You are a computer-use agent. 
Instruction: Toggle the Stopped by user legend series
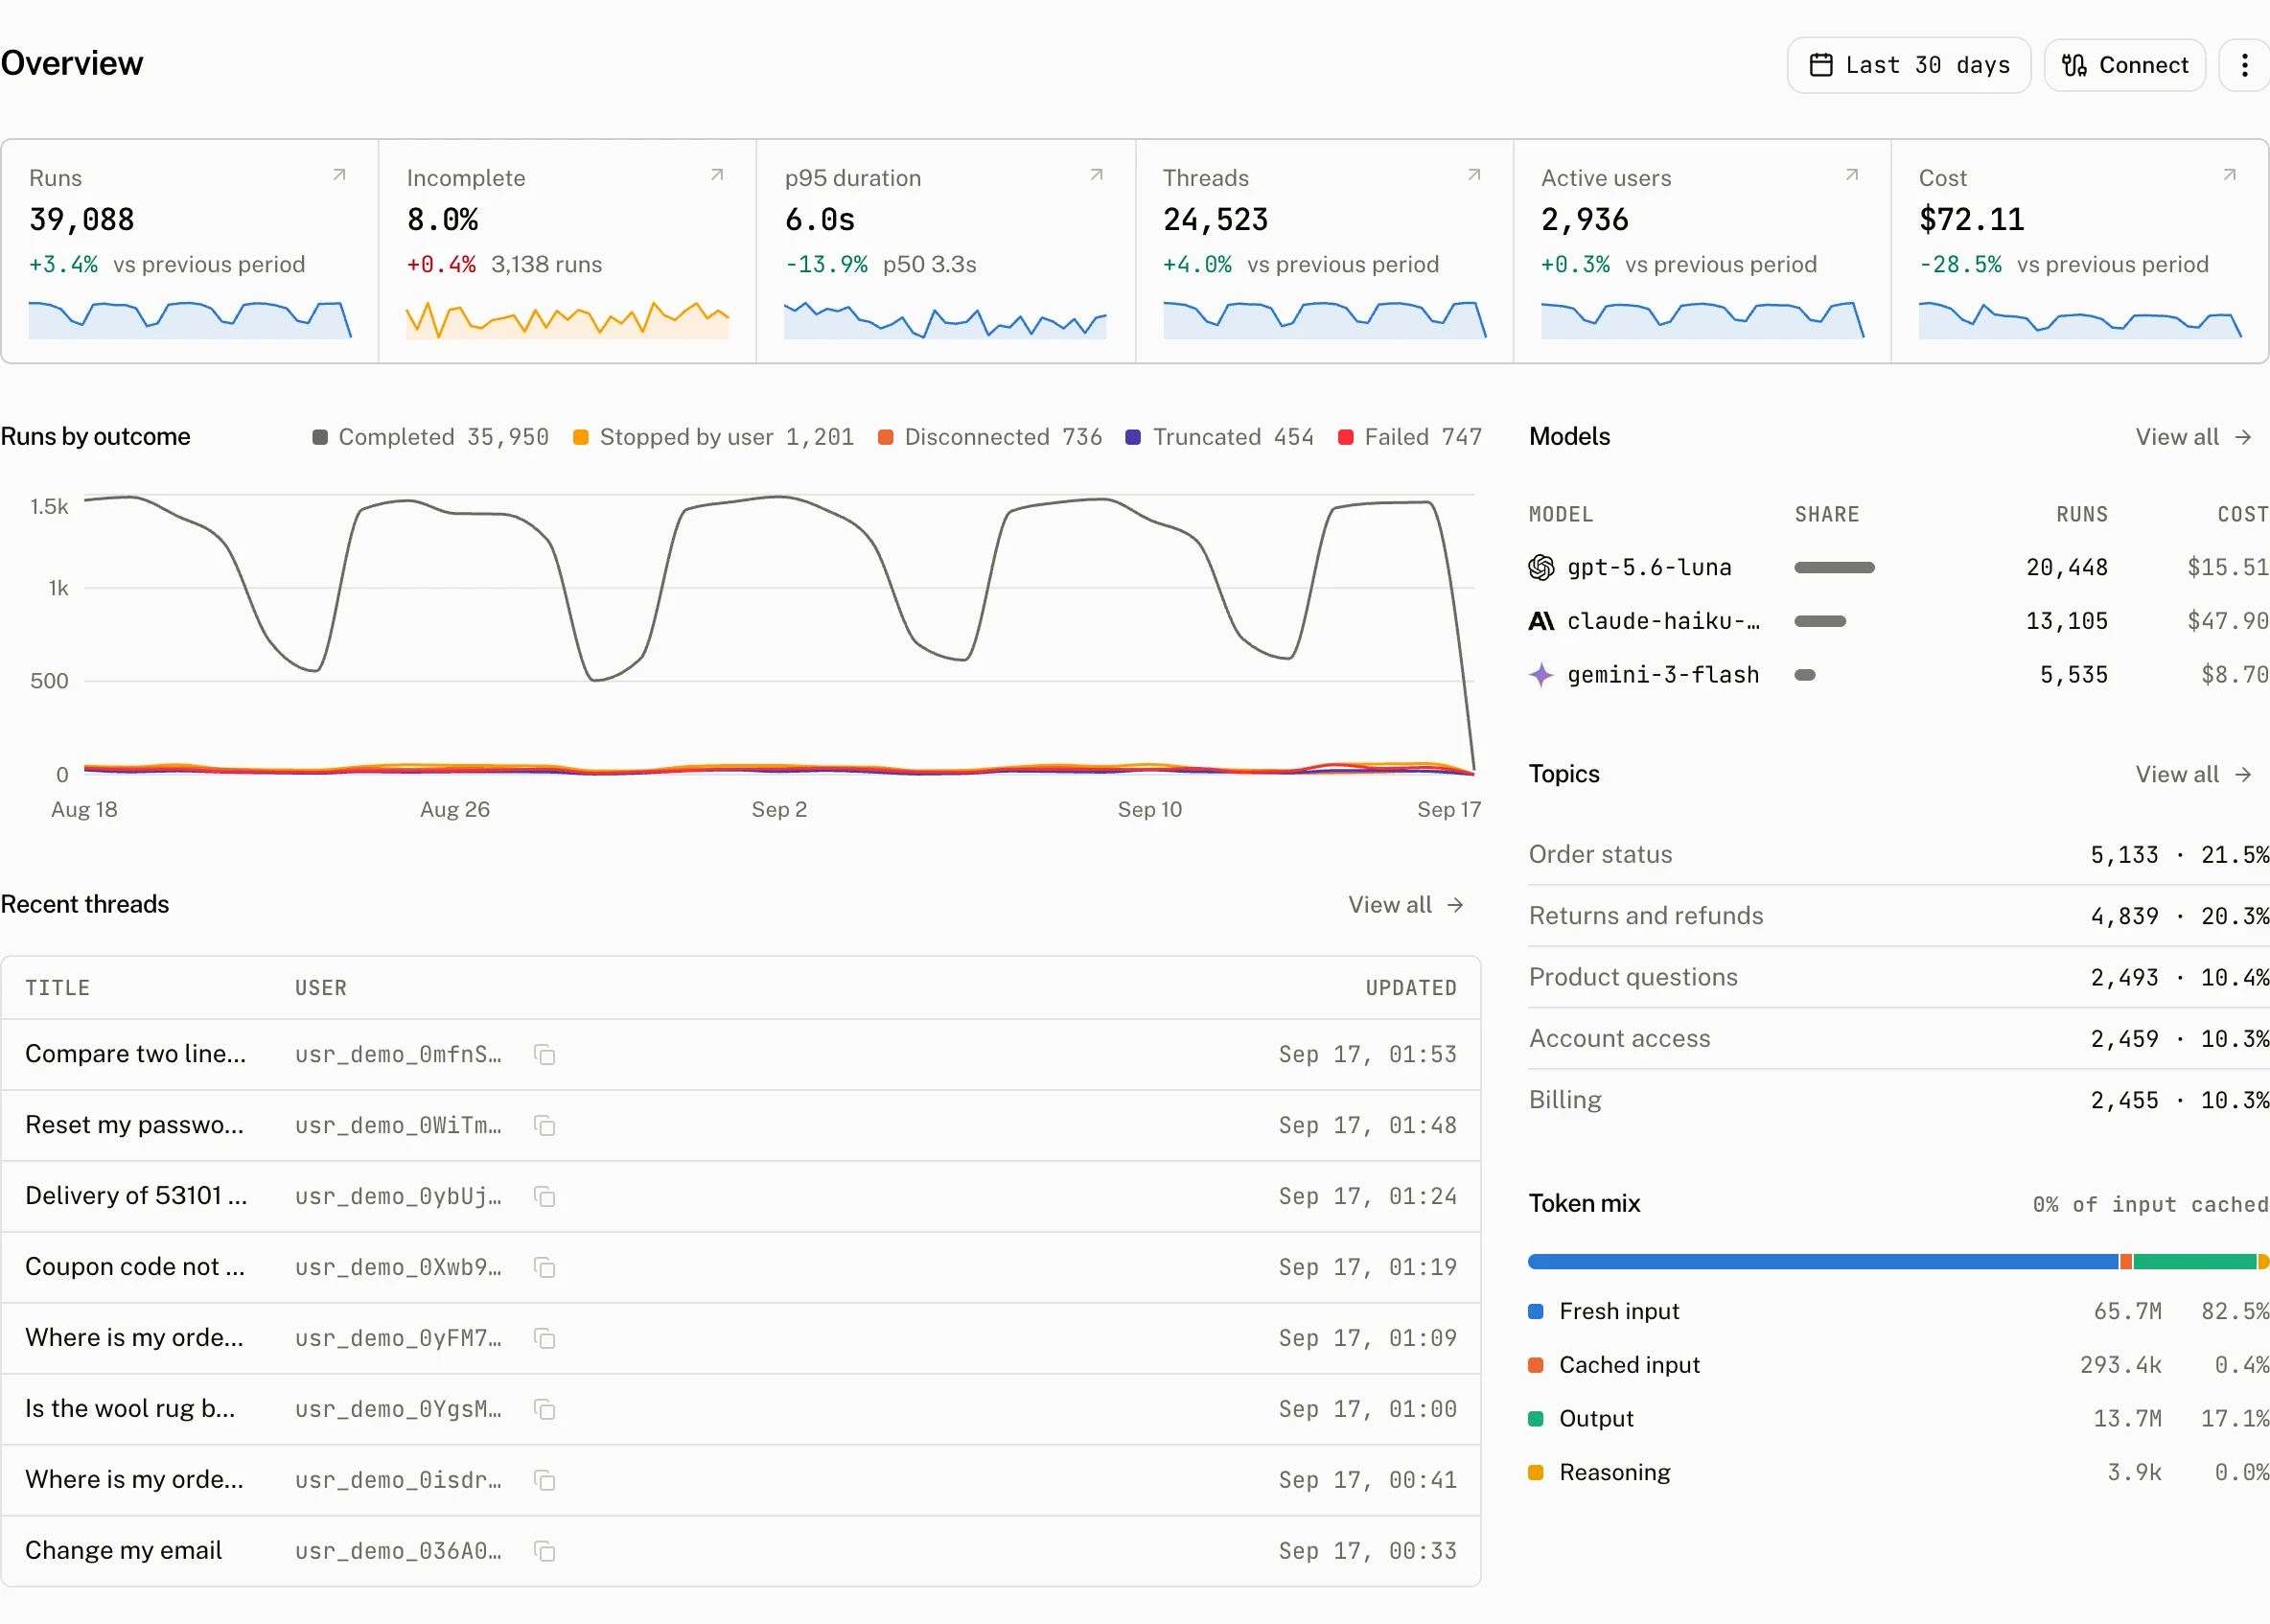713,437
